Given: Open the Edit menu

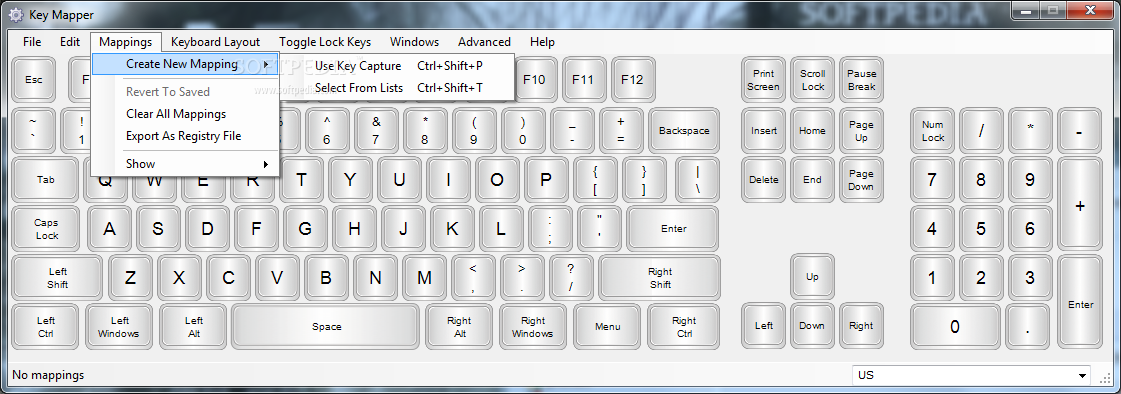Looking at the screenshot, I should pyautogui.click(x=70, y=42).
